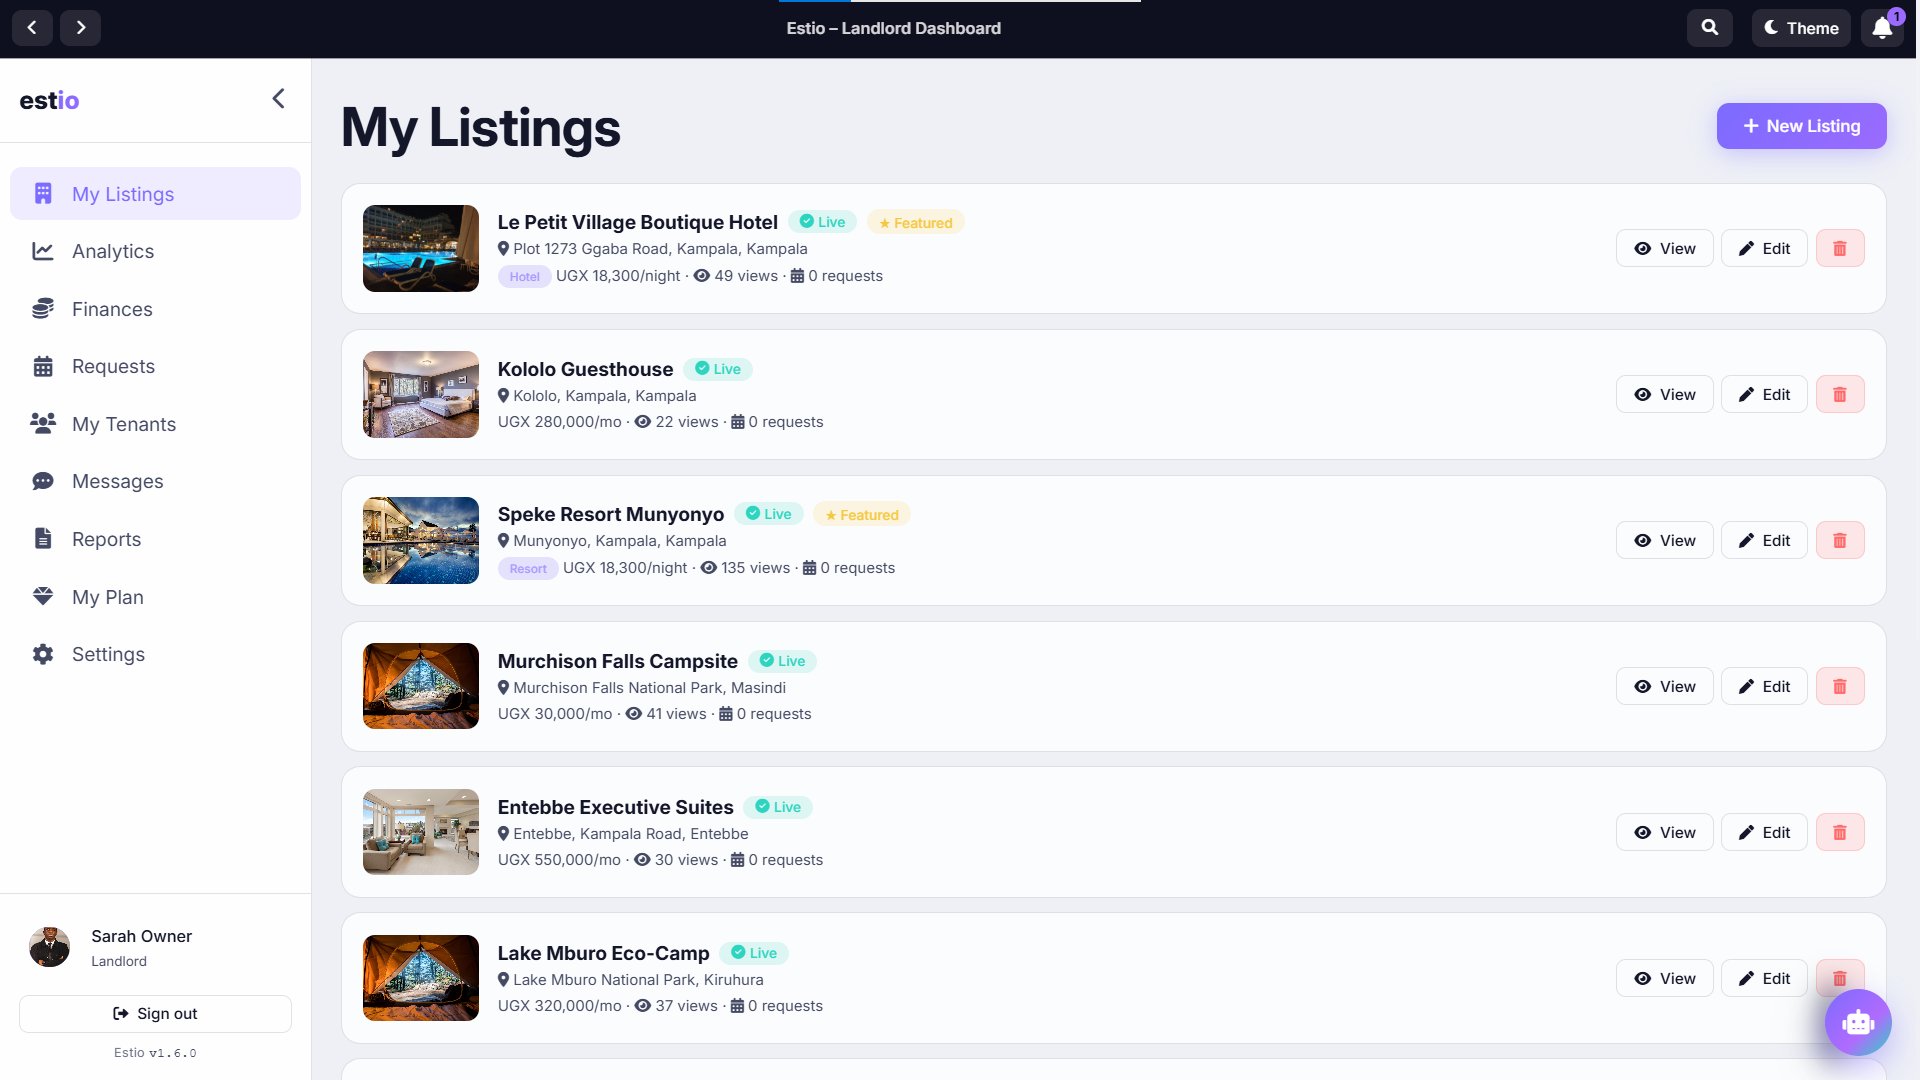The width and height of the screenshot is (1920, 1080).
Task: Click Sarah Owner profile avatar
Action: 49,947
